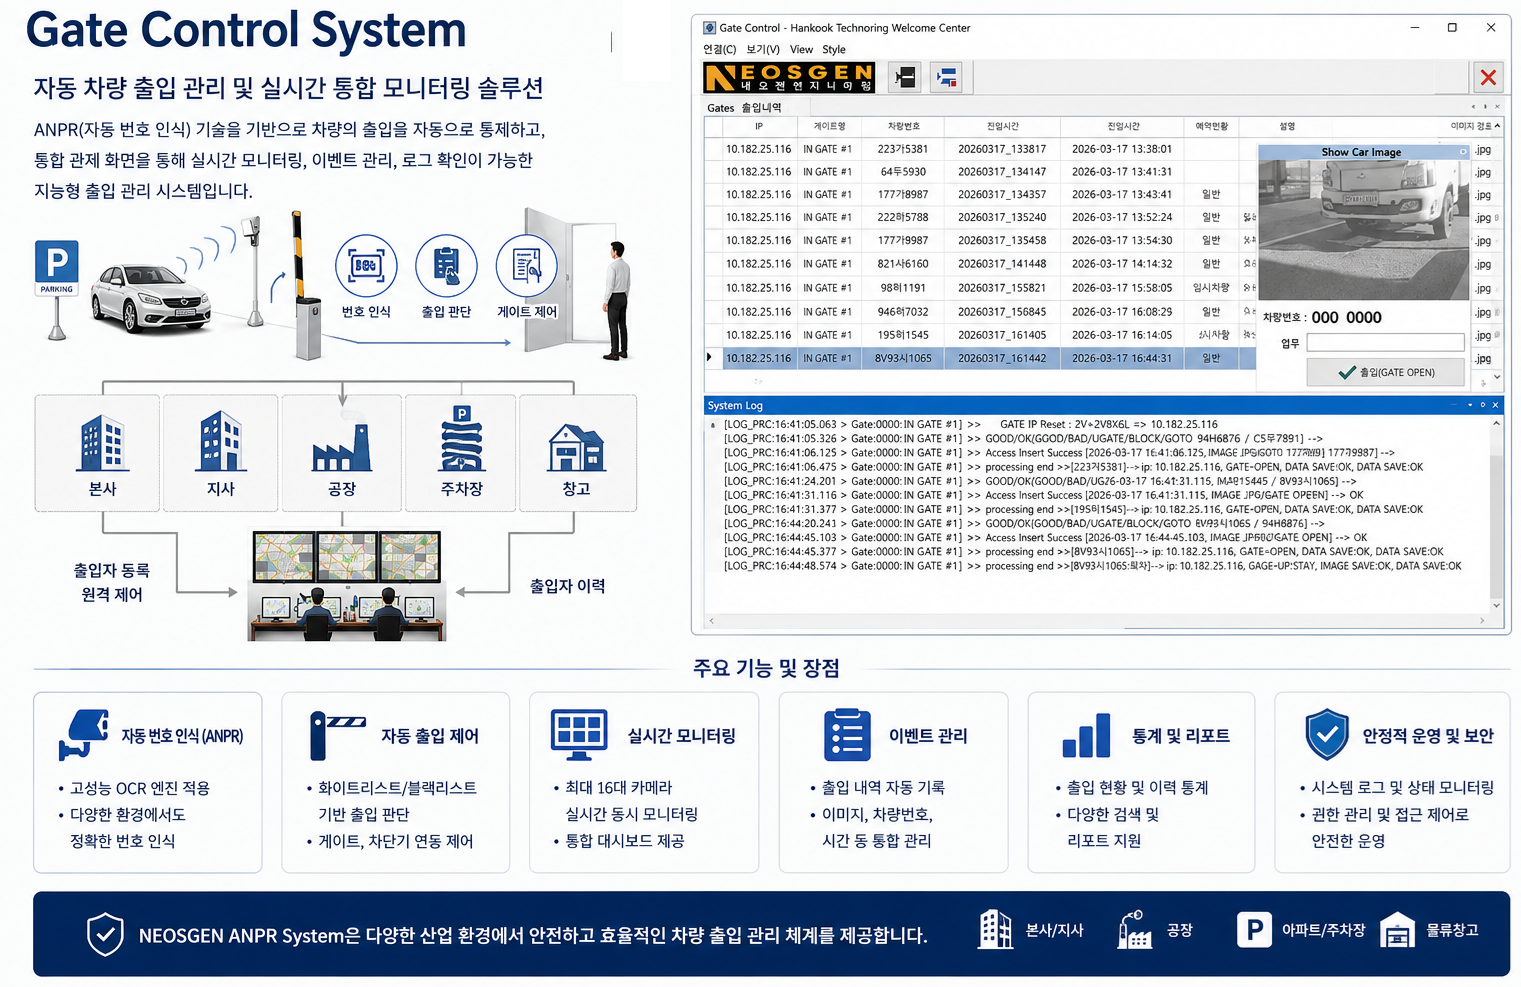
Task: Select the 주차장 parking ramp tile
Action: click(x=461, y=453)
